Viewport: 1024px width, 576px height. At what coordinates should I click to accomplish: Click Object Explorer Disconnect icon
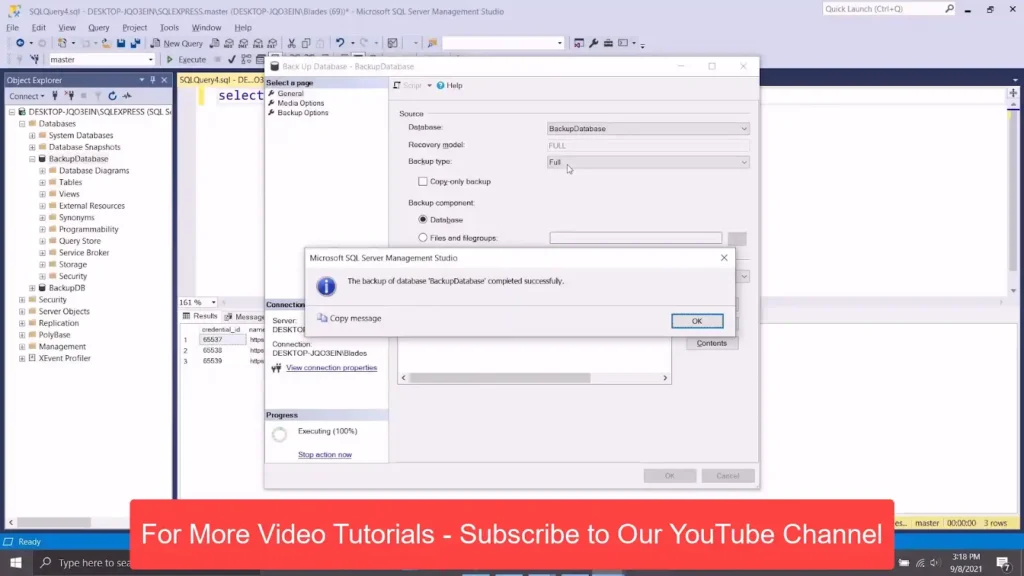[69, 96]
